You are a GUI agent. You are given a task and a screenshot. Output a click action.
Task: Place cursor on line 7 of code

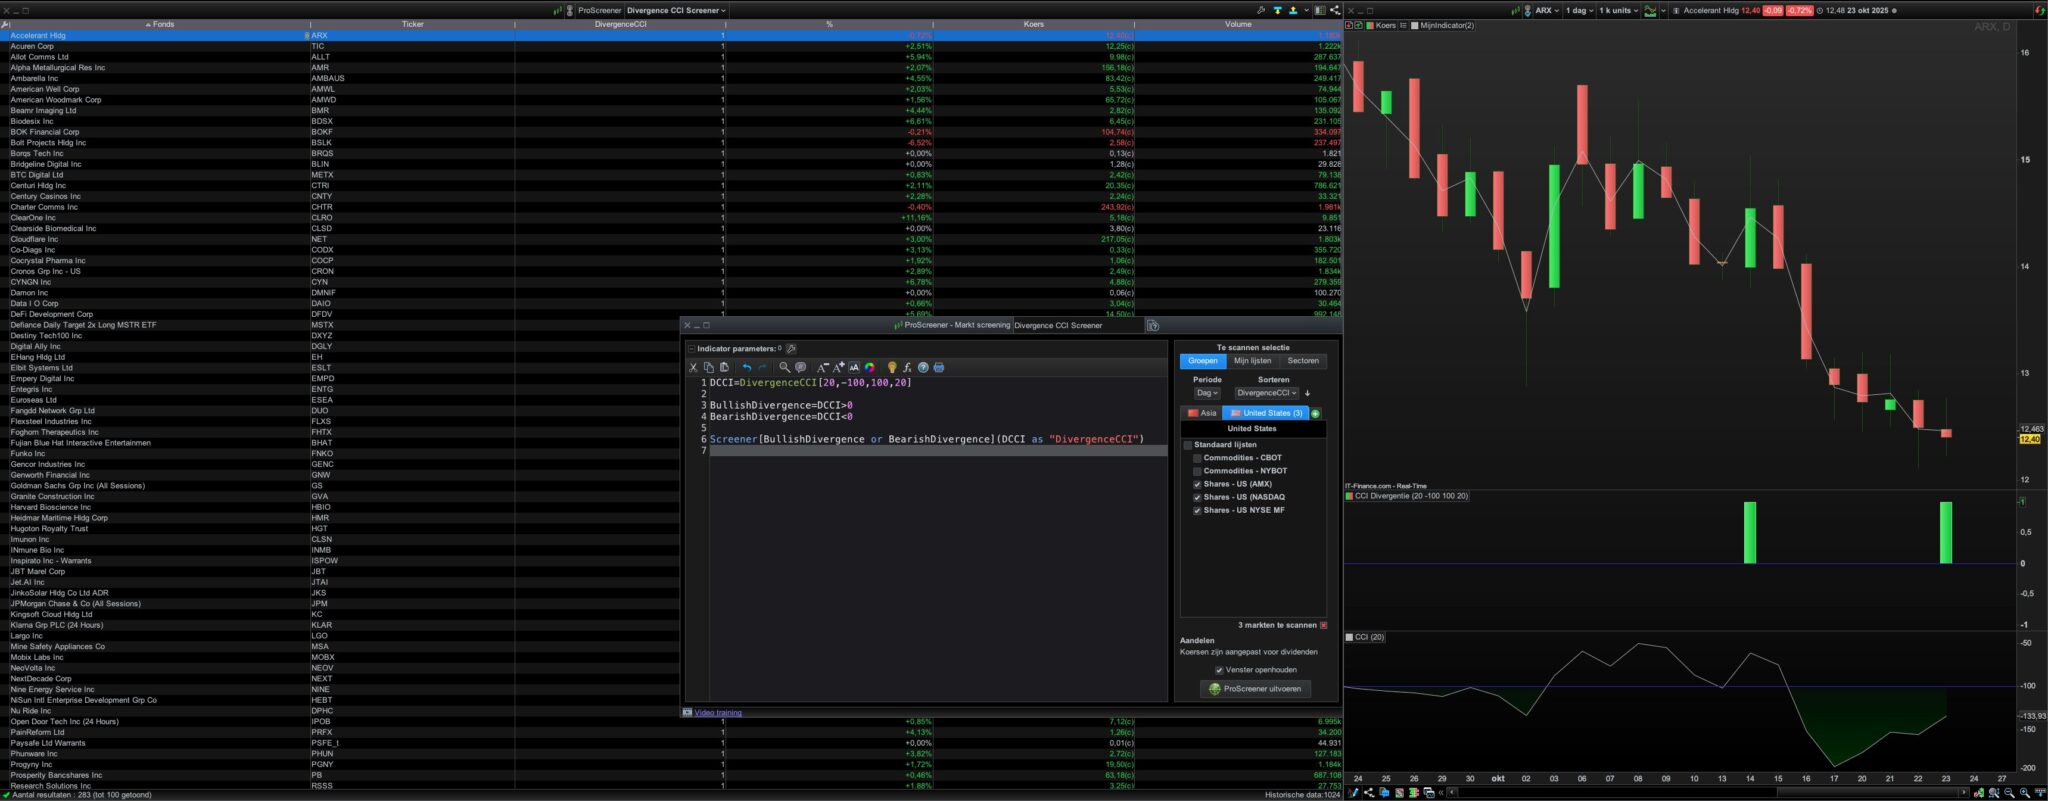tap(937, 451)
